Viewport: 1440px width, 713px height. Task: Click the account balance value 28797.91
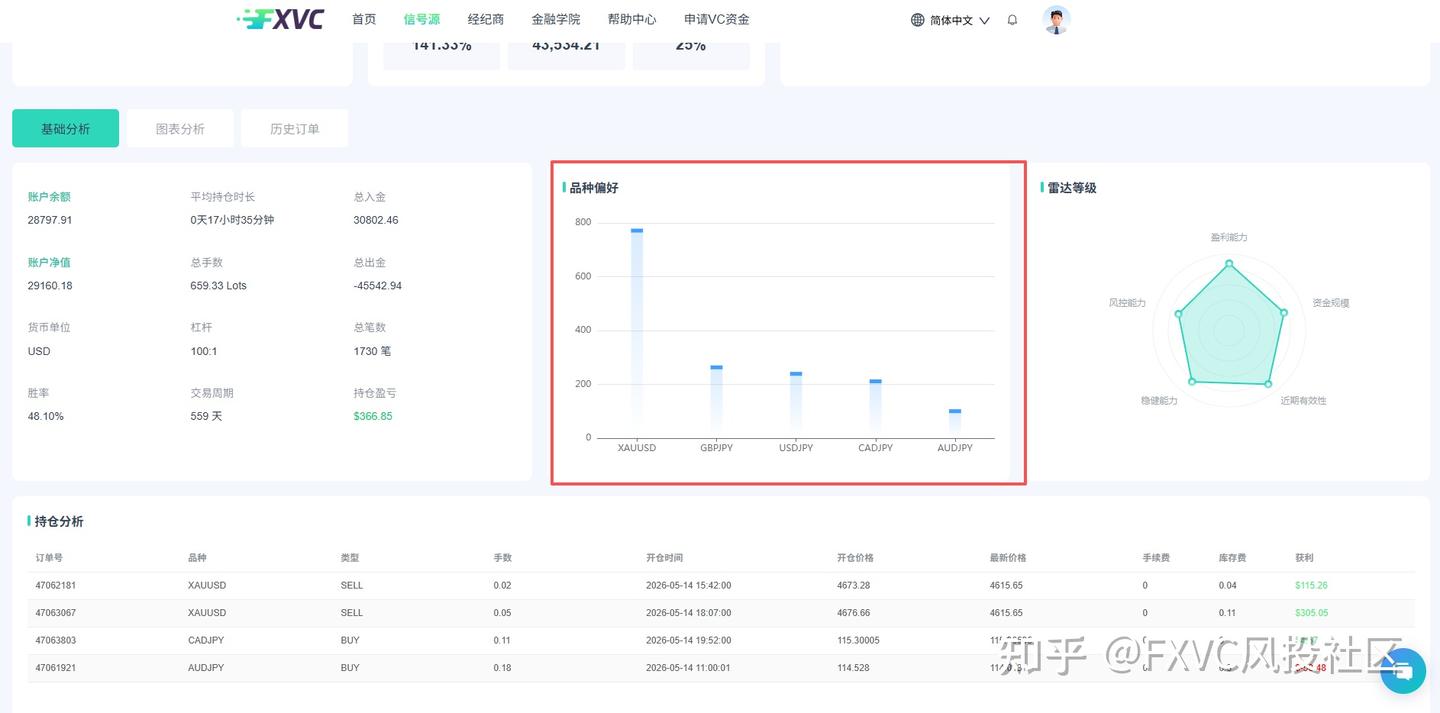50,220
